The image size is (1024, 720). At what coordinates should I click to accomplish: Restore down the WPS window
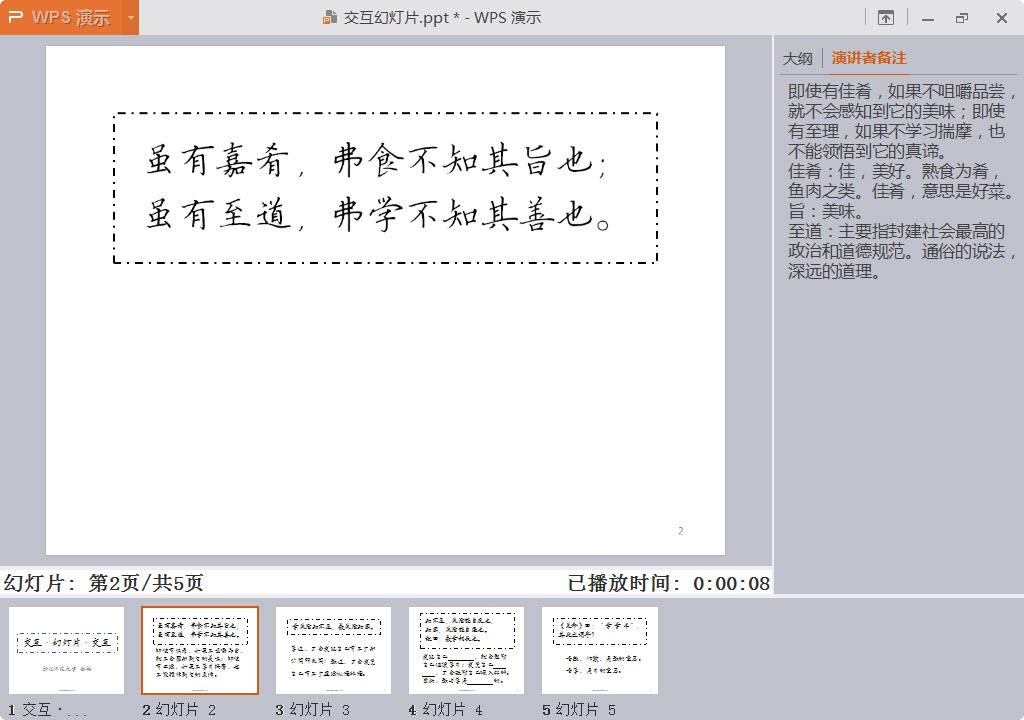pyautogui.click(x=962, y=18)
